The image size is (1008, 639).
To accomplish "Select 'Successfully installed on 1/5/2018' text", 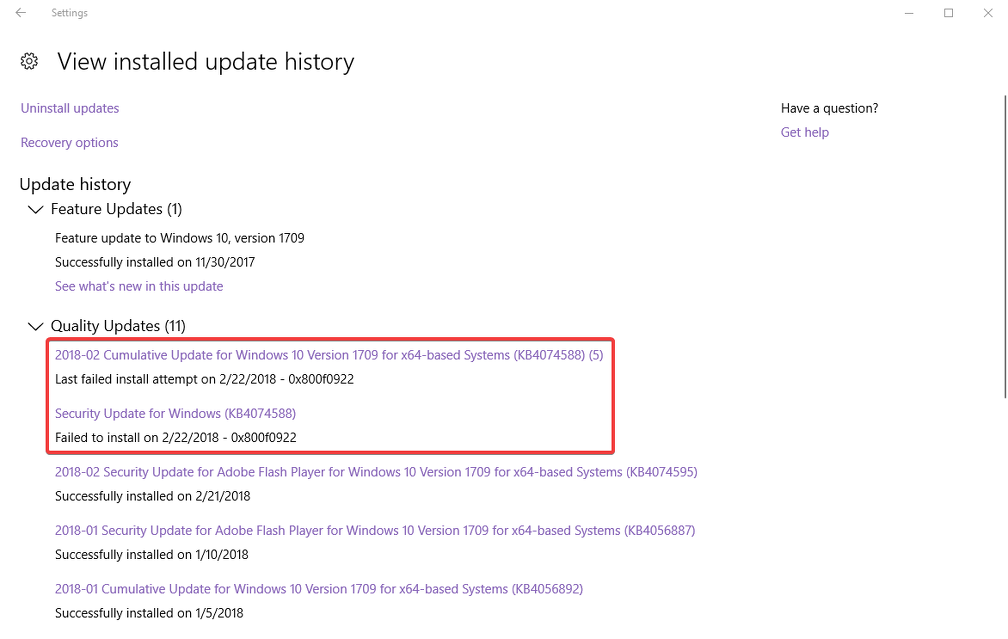I will coord(149,613).
